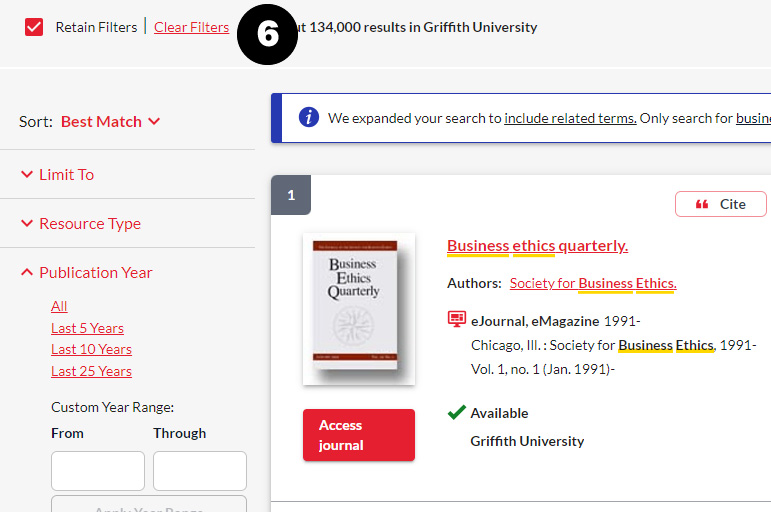
Task: Filter results to Last 5 Years
Action: click(x=87, y=328)
